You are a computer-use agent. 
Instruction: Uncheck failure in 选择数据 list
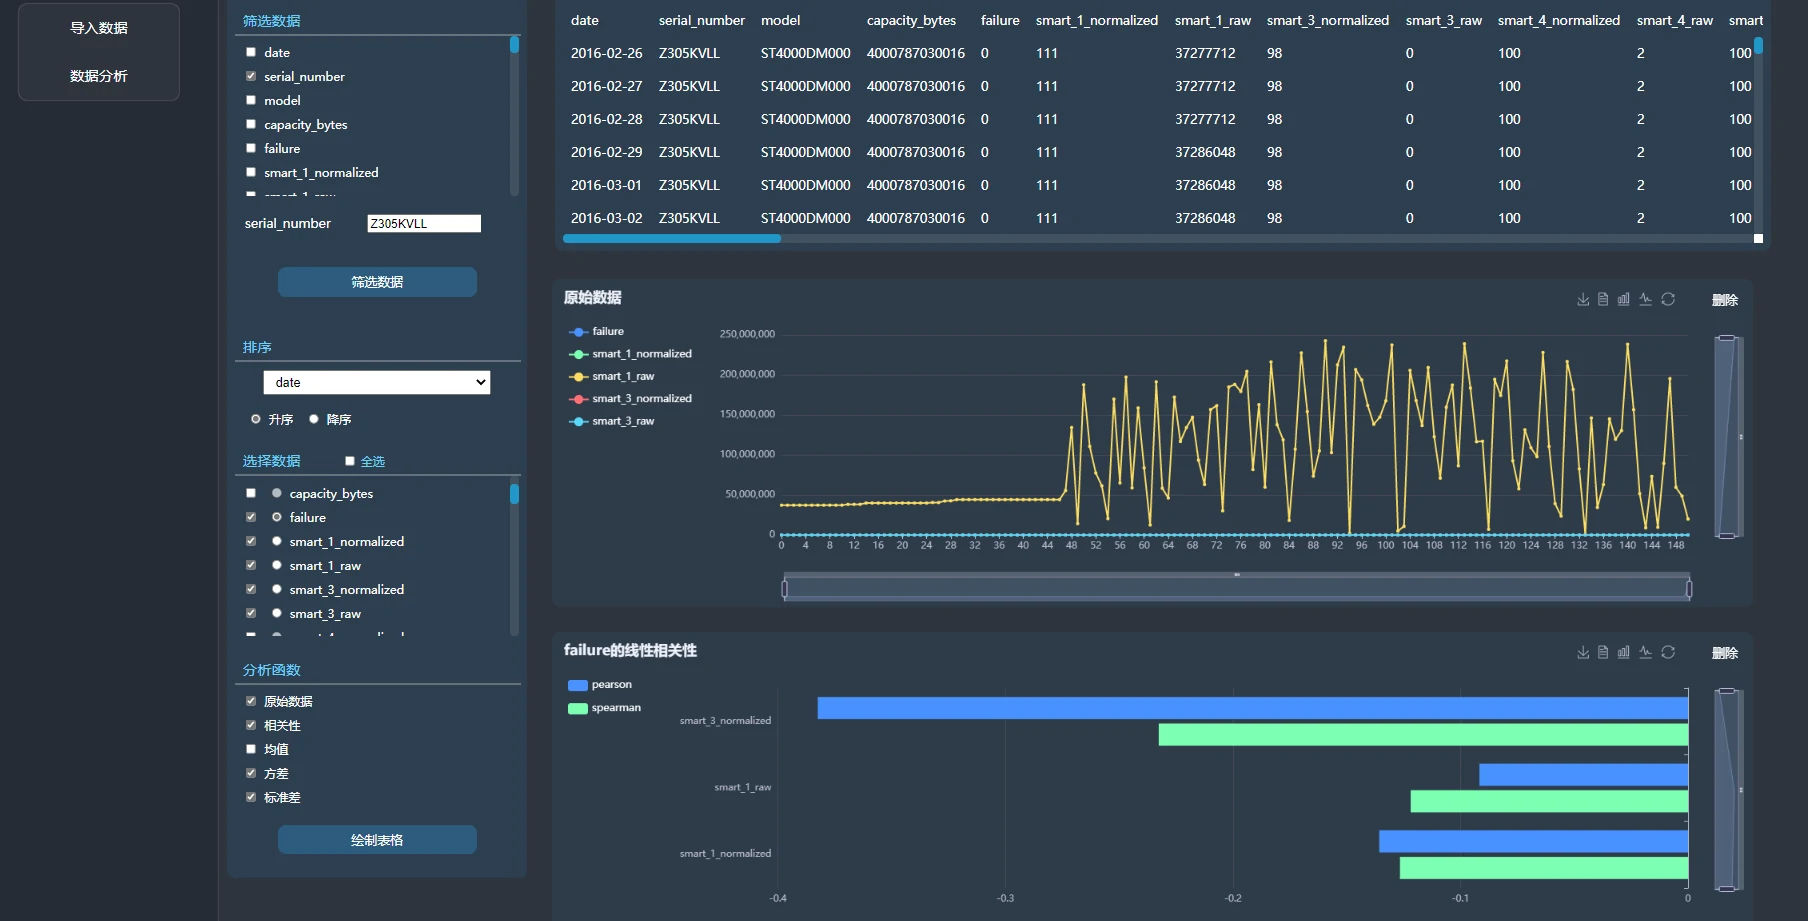pyautogui.click(x=251, y=517)
